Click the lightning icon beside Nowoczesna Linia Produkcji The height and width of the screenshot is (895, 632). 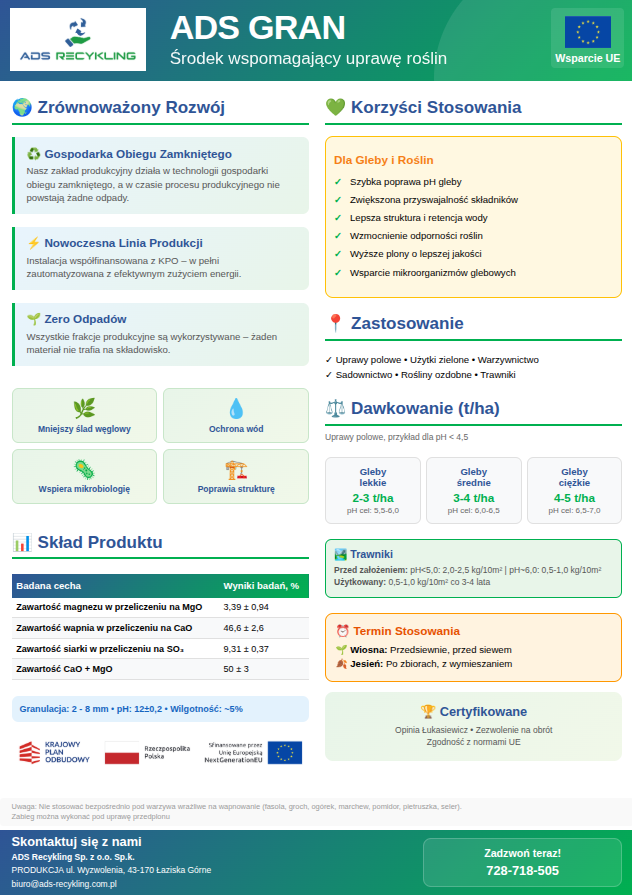(x=34, y=243)
